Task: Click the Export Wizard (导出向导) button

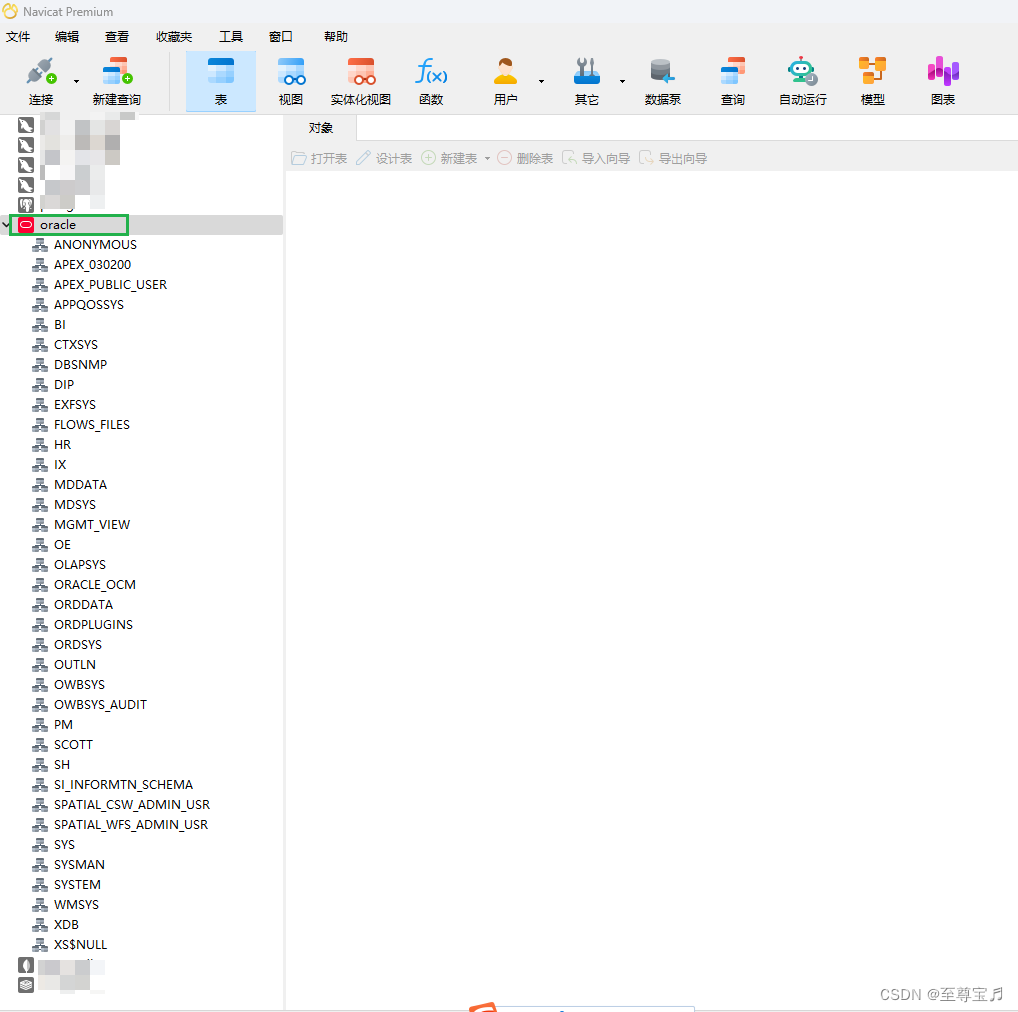Action: click(x=673, y=158)
